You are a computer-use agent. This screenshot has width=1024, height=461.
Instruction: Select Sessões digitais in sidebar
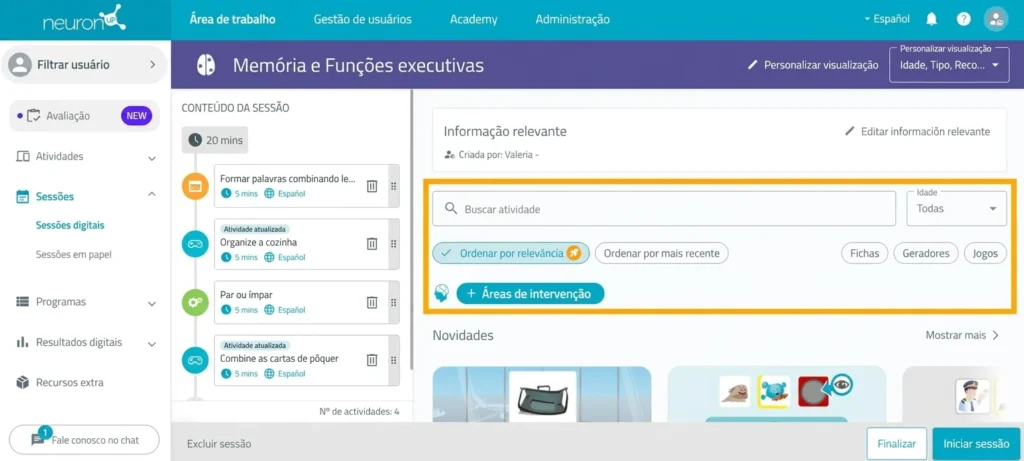coord(70,225)
